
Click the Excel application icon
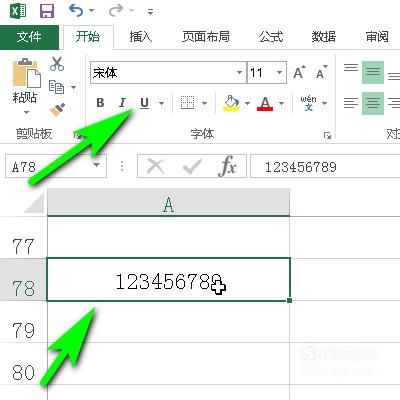18,11
